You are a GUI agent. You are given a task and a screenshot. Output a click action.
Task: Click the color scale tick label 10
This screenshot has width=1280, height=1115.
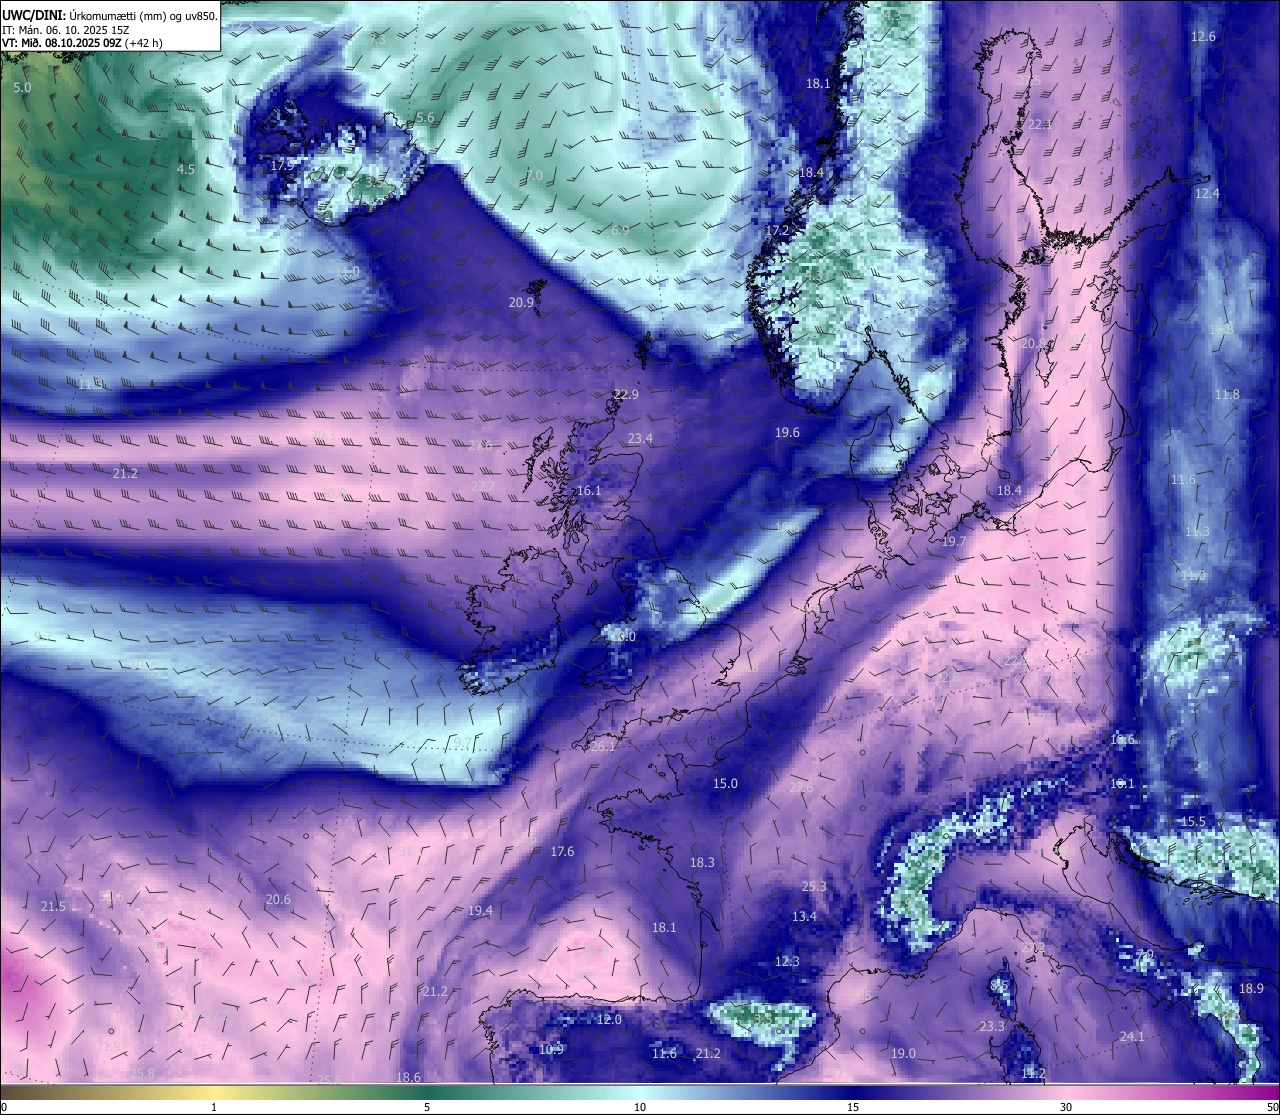click(640, 1107)
